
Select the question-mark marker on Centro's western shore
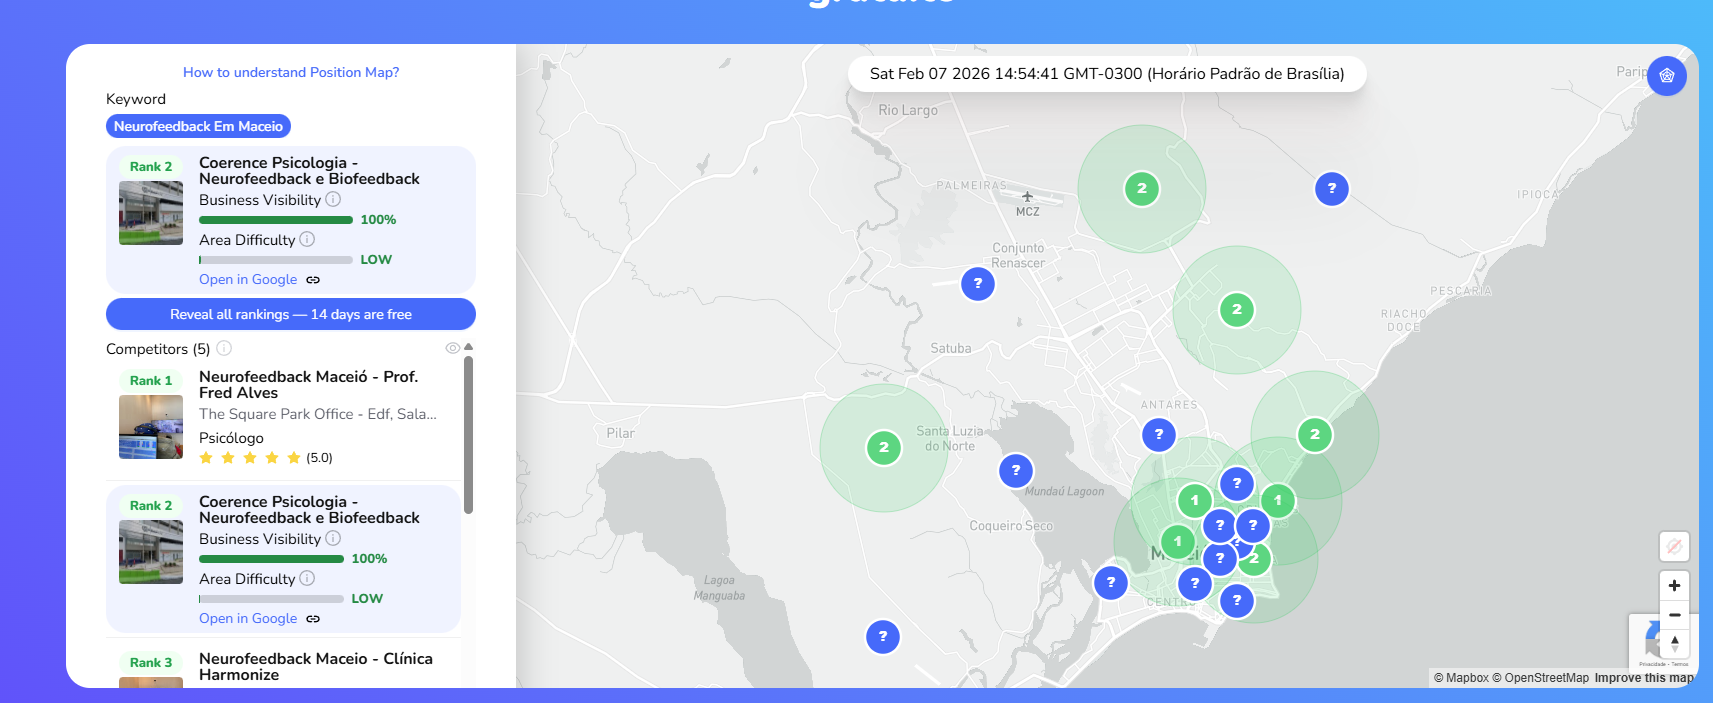click(x=1111, y=583)
